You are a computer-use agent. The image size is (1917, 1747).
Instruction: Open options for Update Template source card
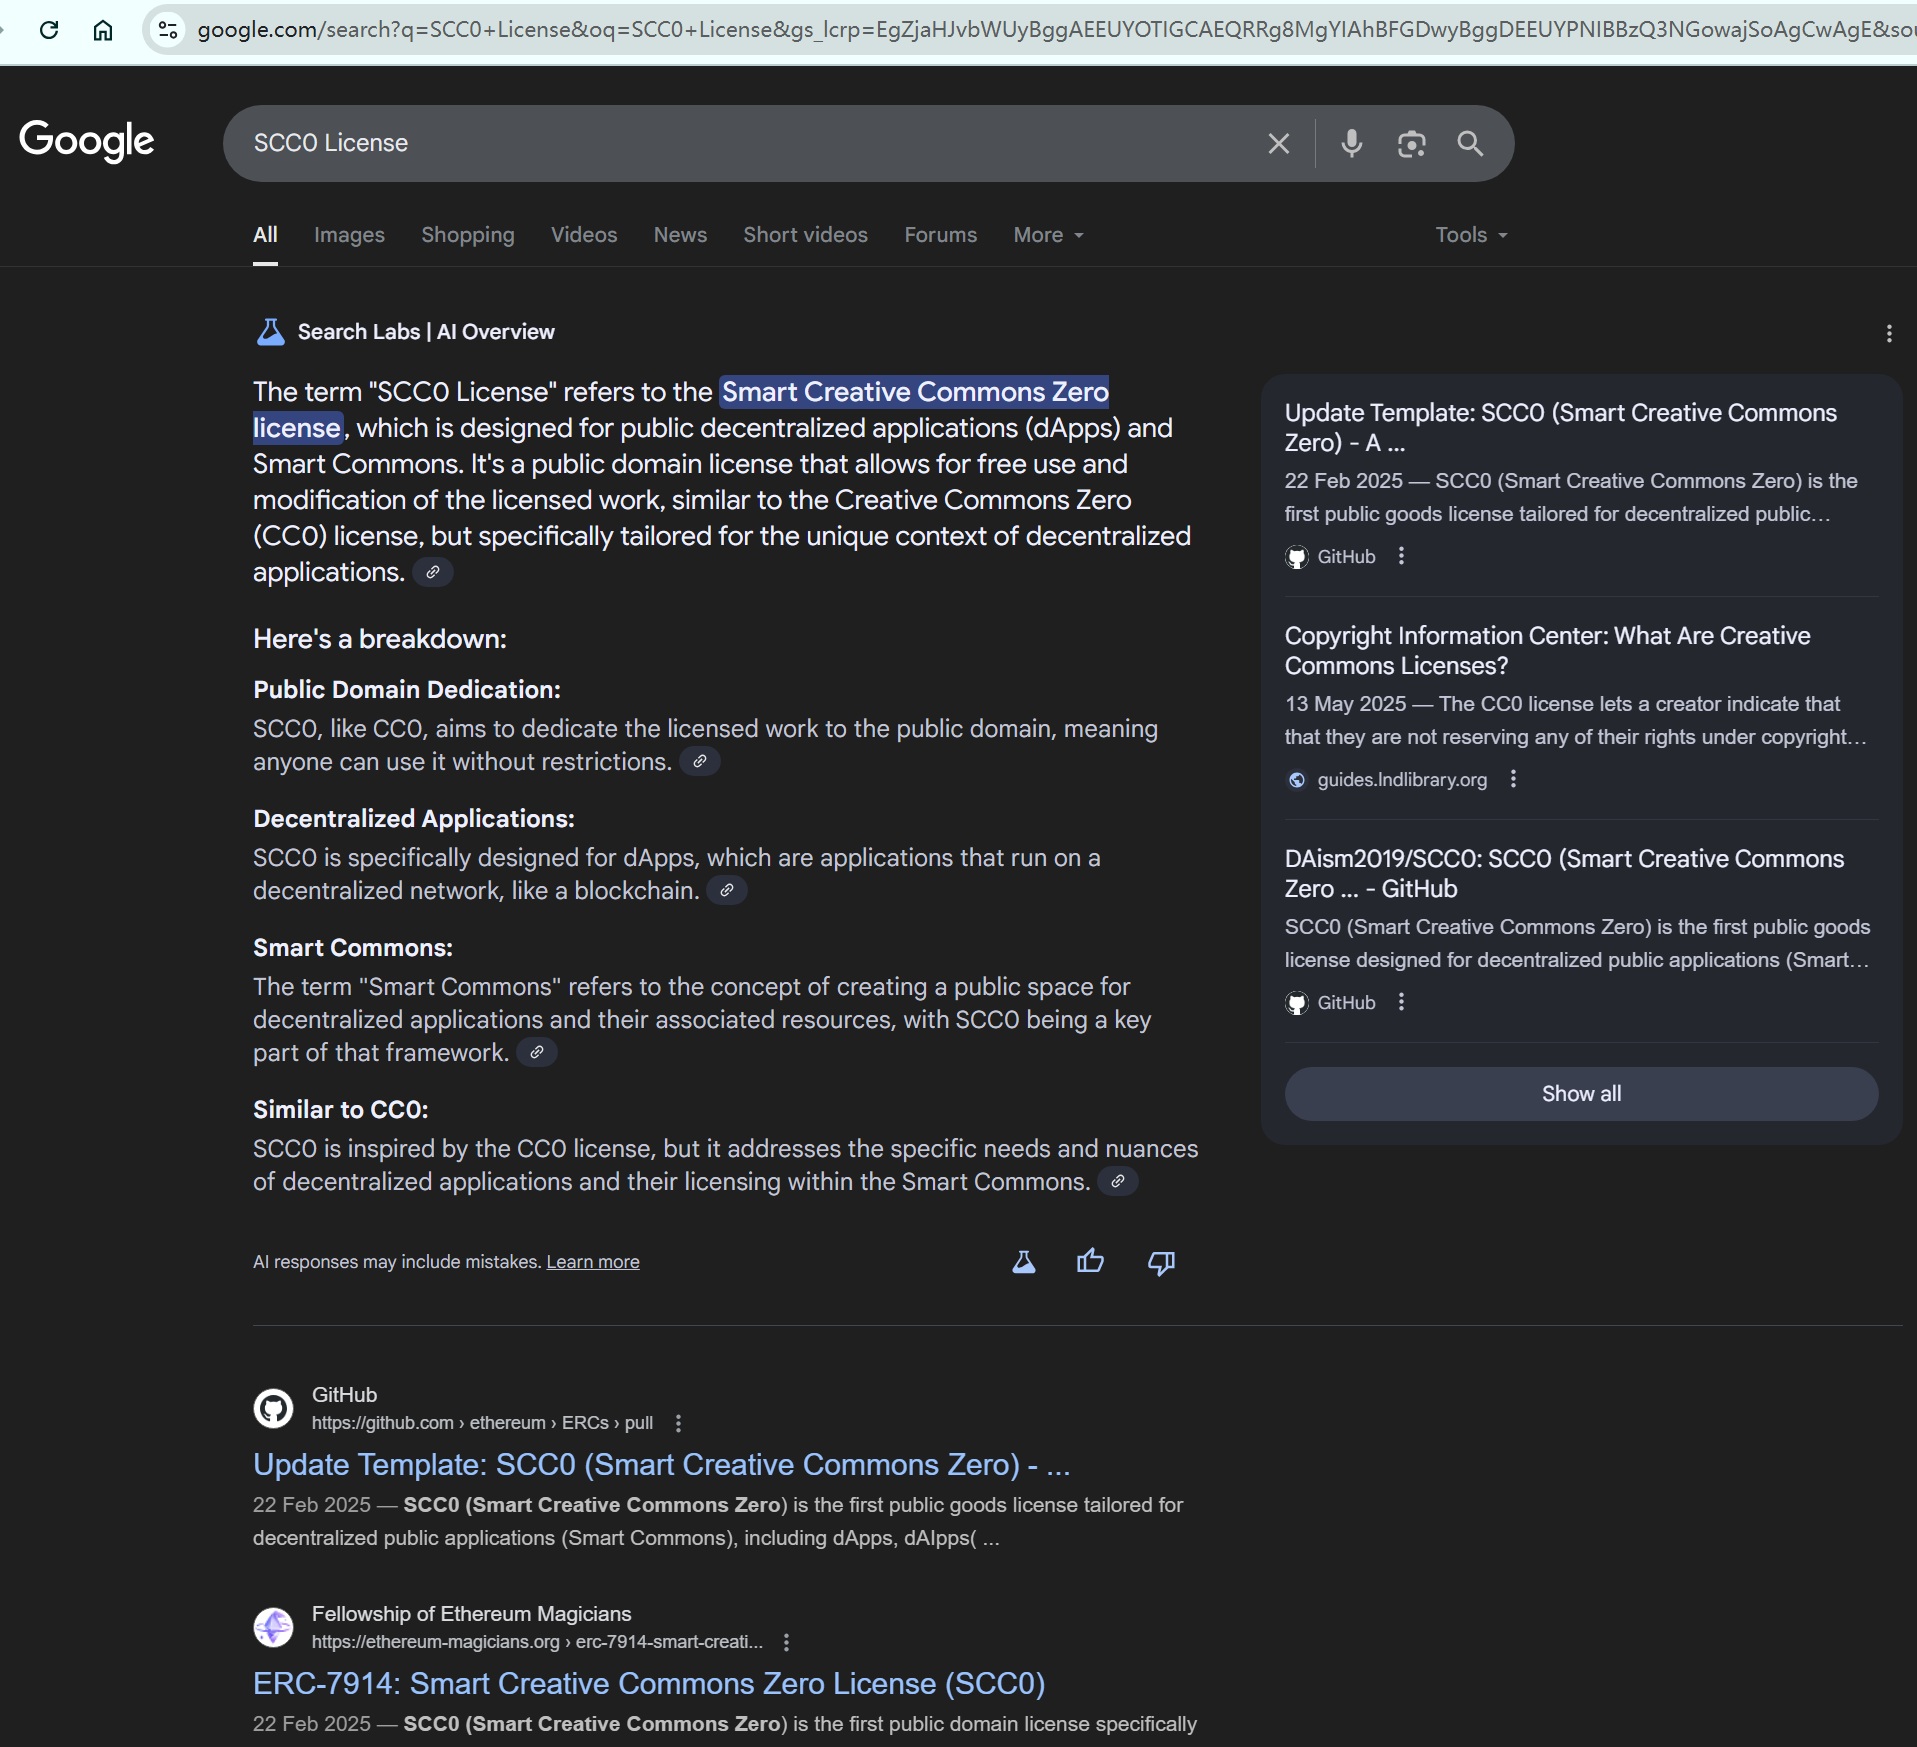pos(1402,556)
